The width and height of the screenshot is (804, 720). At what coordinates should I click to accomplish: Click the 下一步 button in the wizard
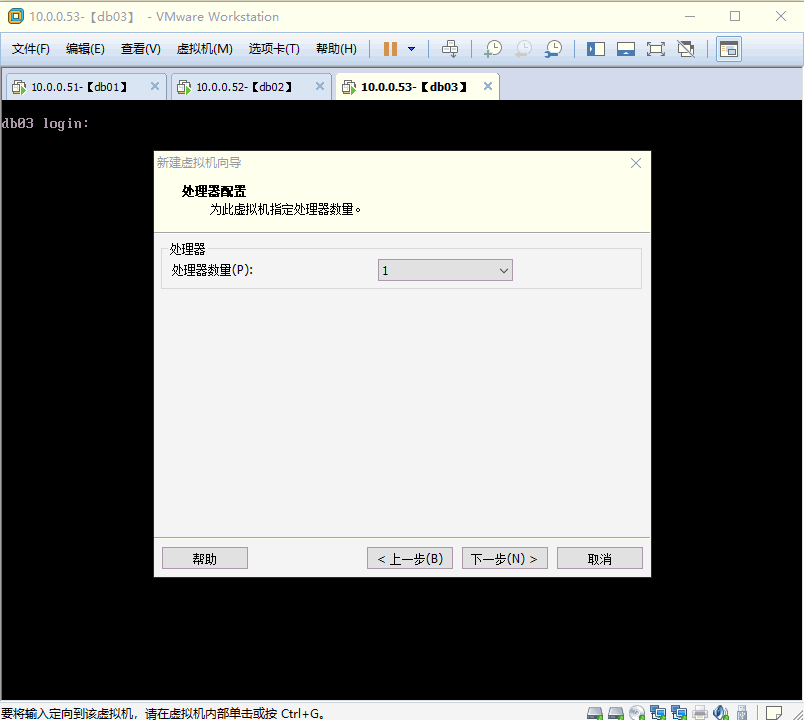[x=504, y=558]
